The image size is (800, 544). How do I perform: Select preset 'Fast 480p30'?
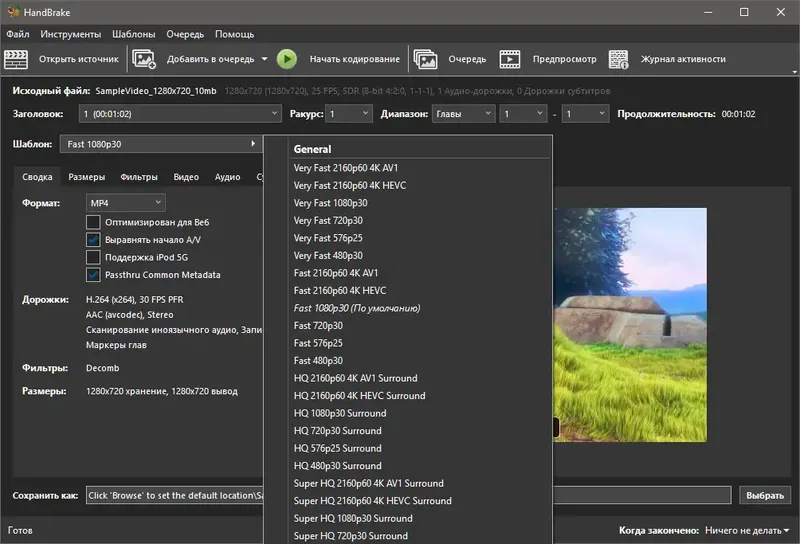tap(318, 361)
